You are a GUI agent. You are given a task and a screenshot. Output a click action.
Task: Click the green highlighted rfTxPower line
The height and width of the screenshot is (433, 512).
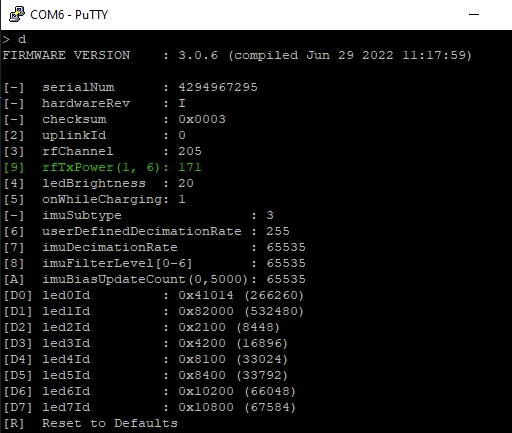coord(102,167)
